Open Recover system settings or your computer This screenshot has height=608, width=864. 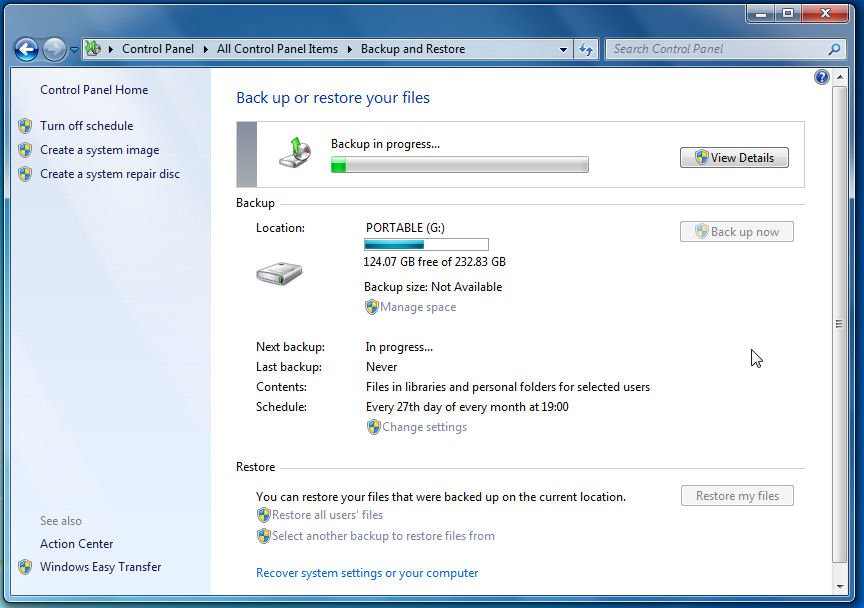click(x=367, y=573)
